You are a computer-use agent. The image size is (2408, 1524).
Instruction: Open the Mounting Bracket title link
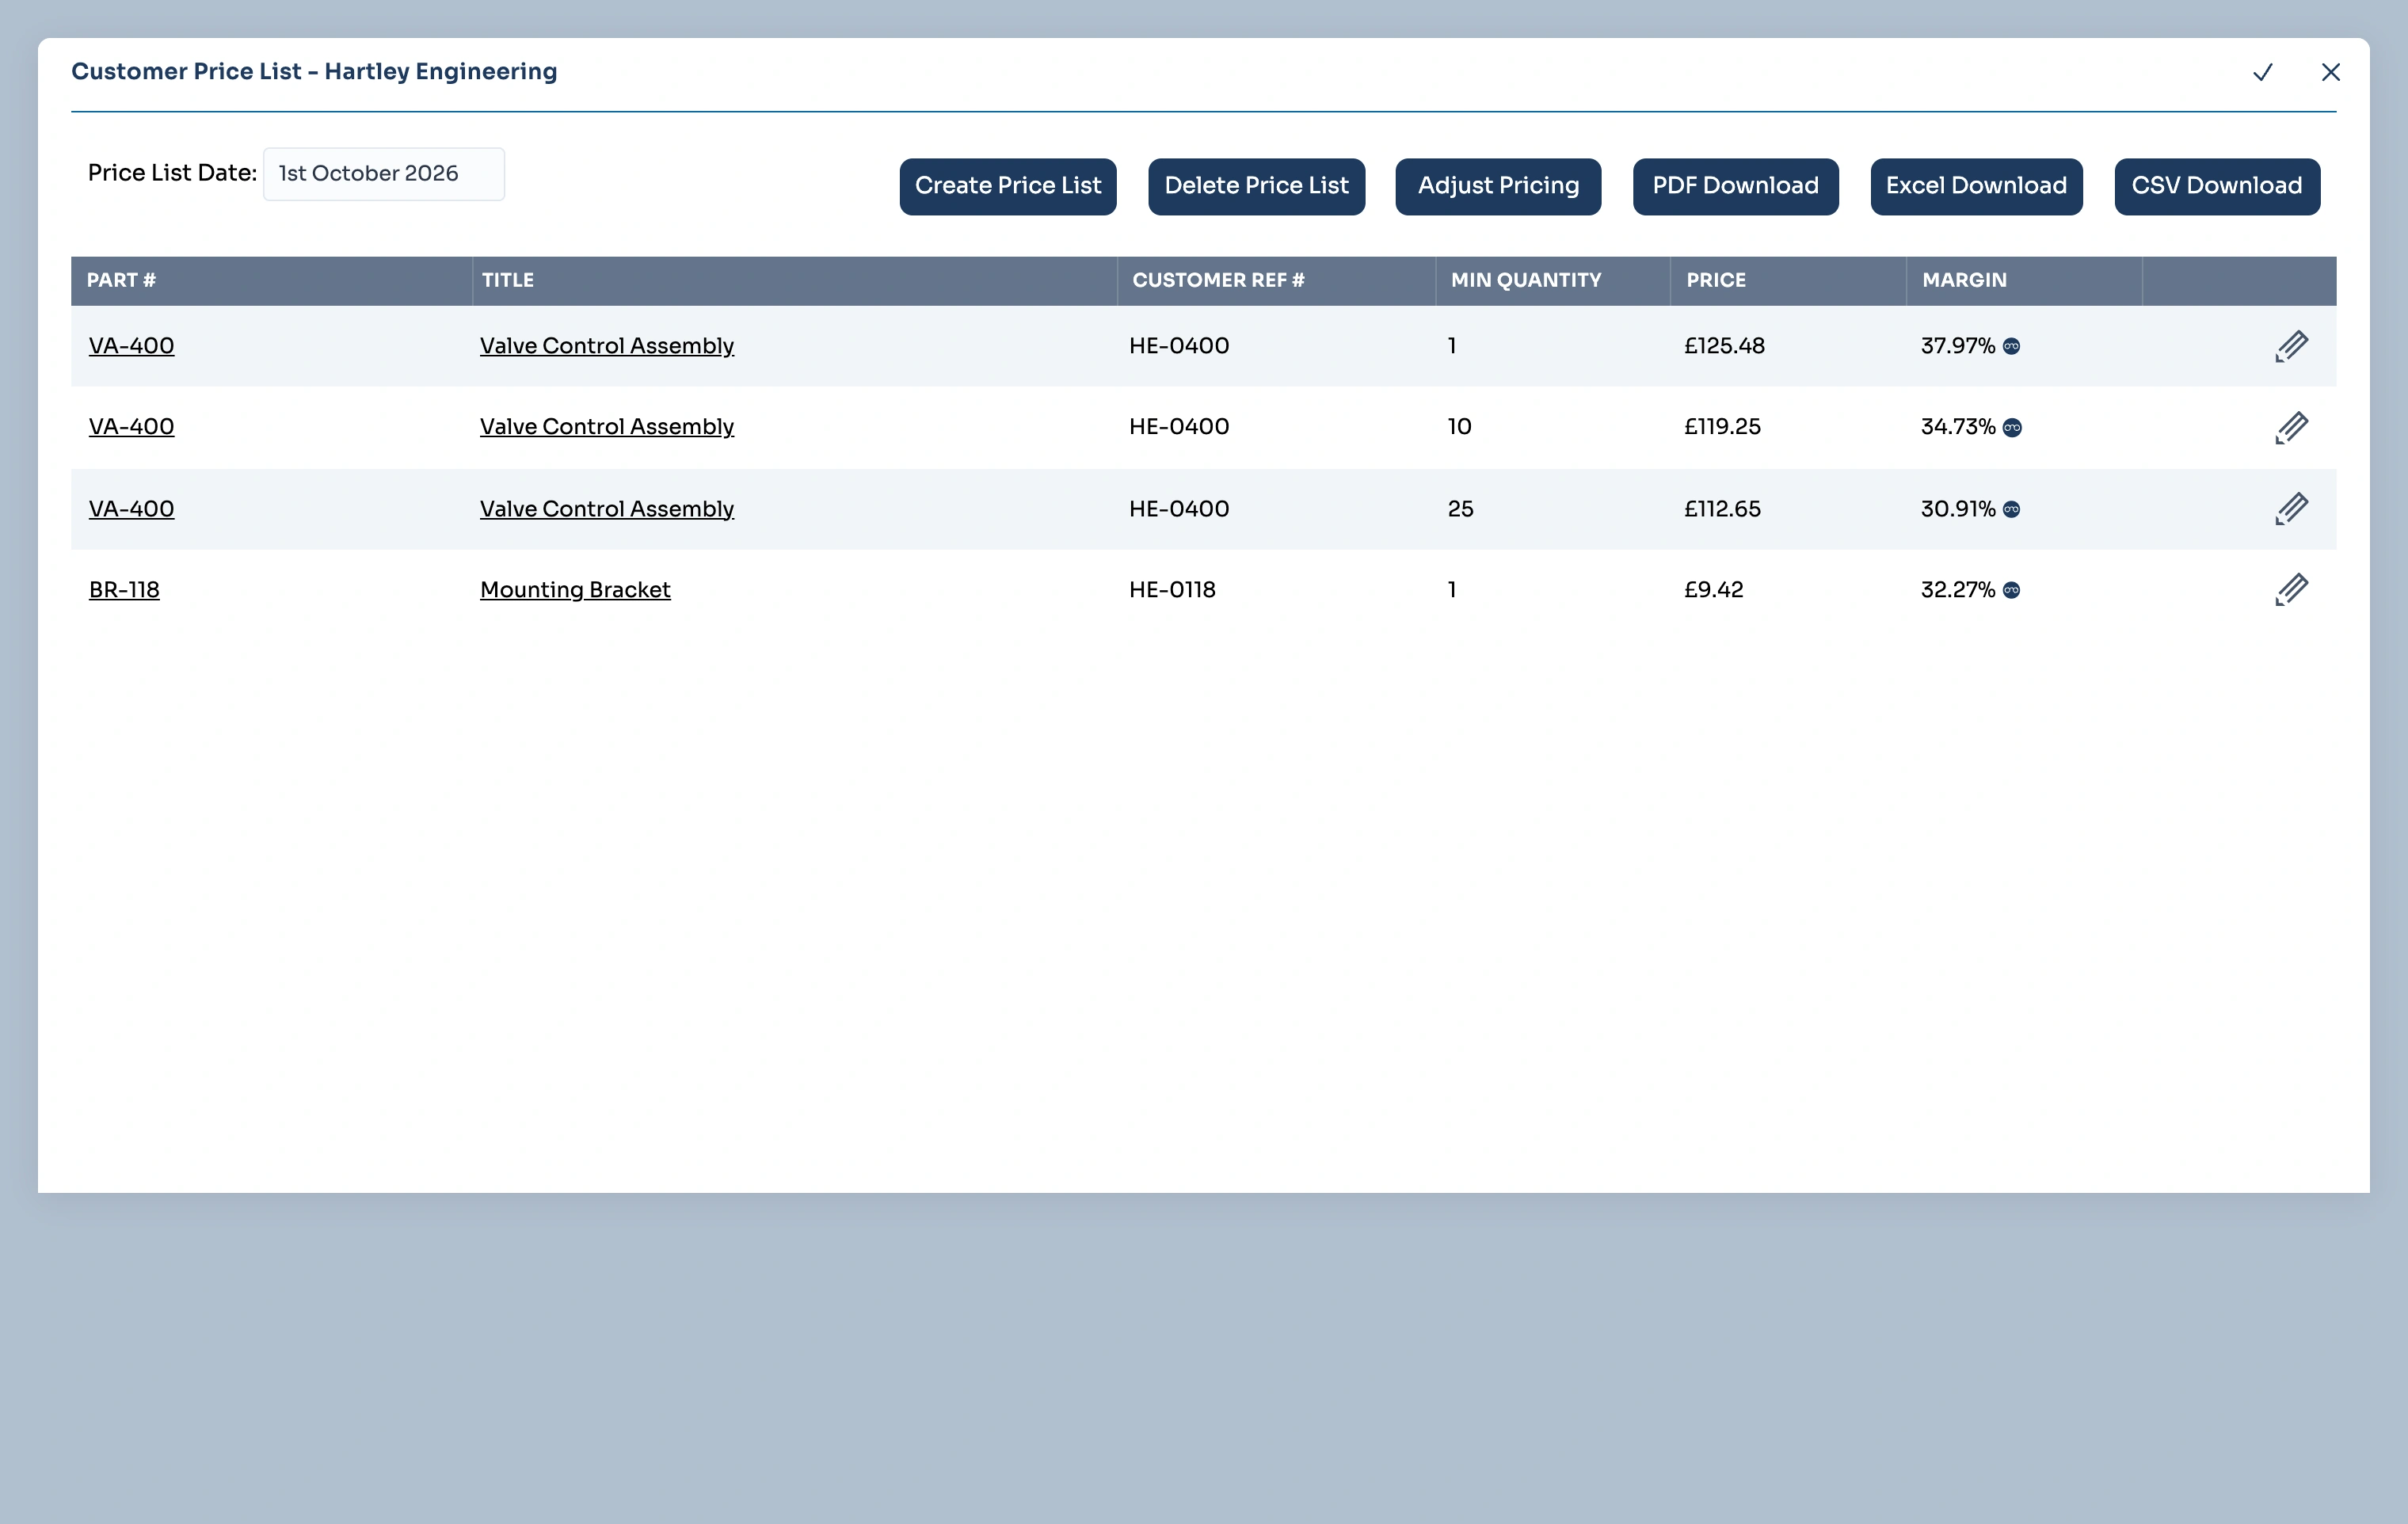575,590
